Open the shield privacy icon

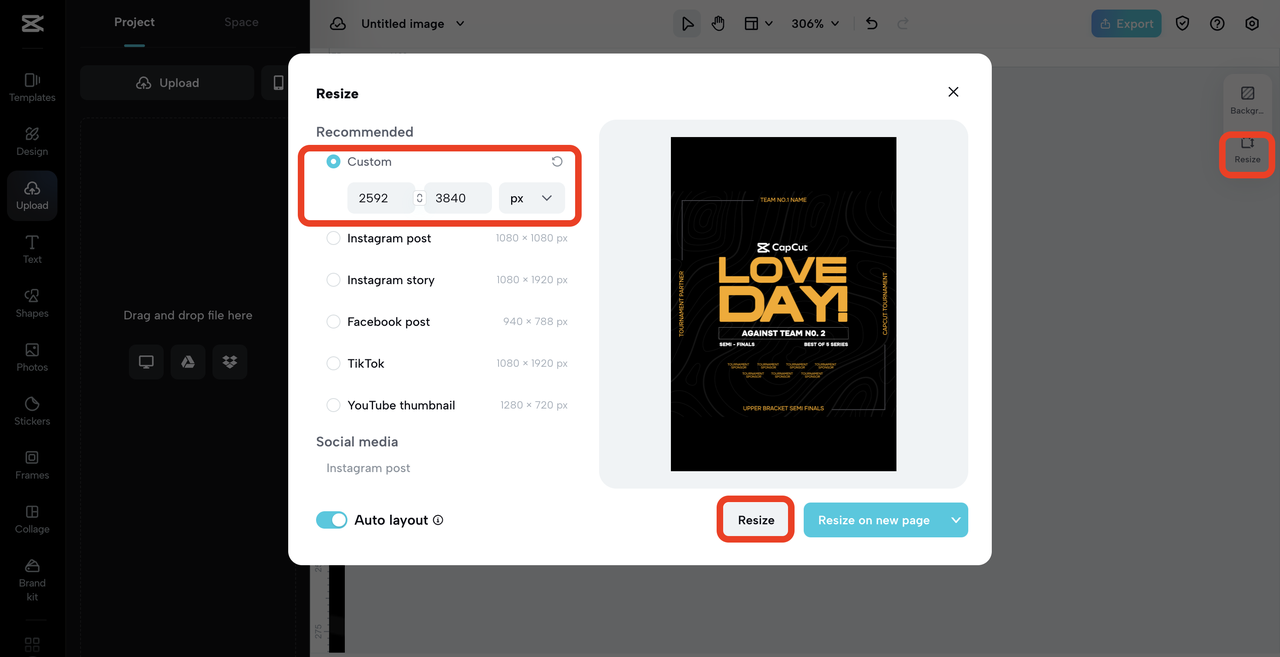coord(1183,24)
